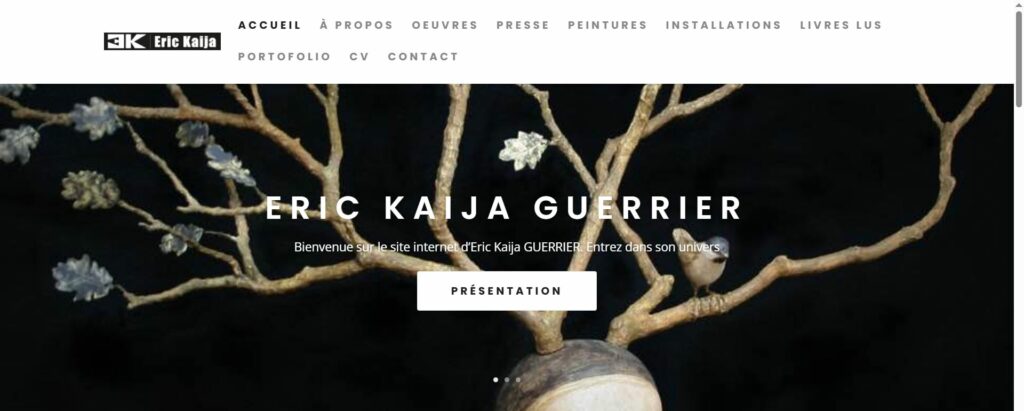Open the Oeuvres menu item

pyautogui.click(x=445, y=25)
